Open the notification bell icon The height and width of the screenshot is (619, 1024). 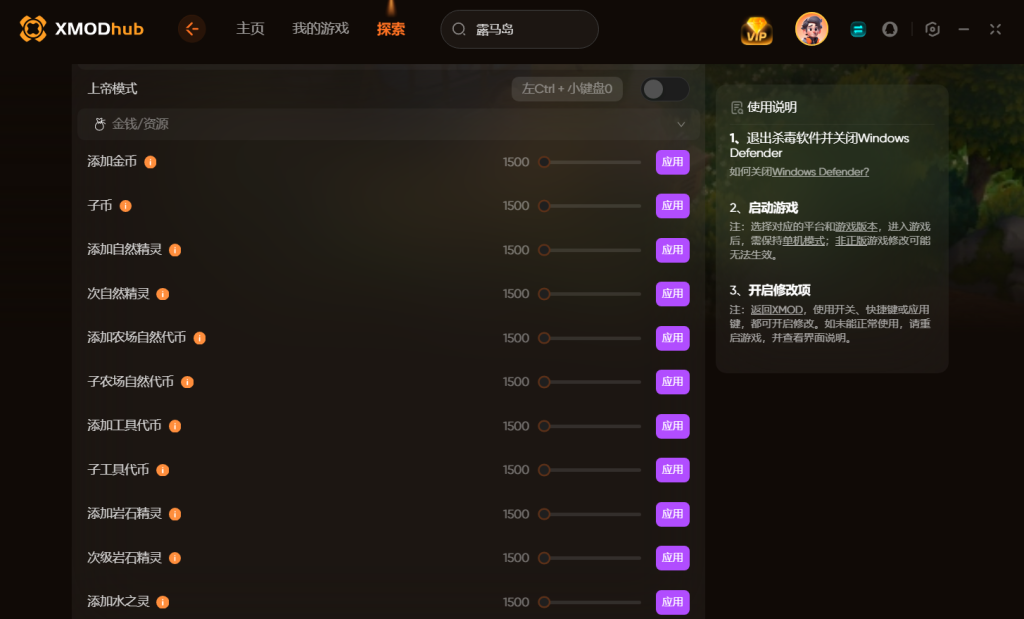tap(889, 29)
